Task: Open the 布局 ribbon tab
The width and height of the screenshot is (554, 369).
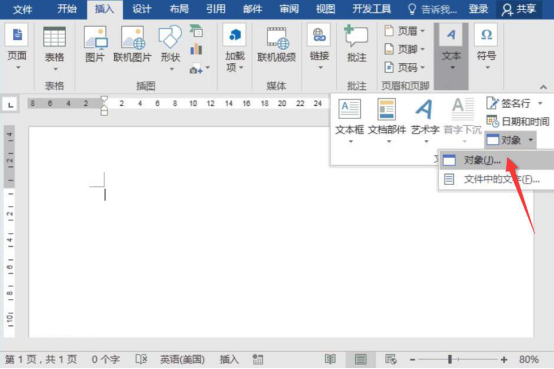Action: point(179,9)
